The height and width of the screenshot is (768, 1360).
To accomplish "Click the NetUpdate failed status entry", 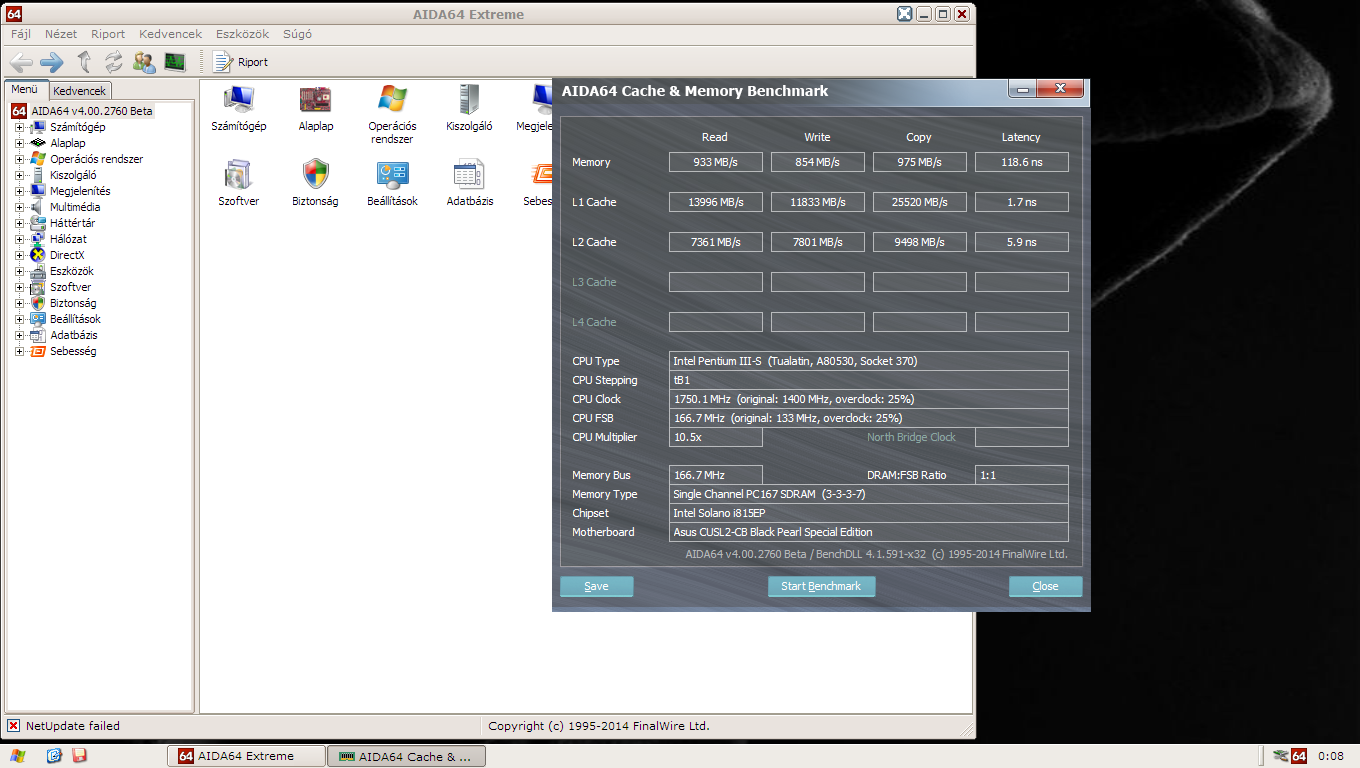I will pos(64,726).
